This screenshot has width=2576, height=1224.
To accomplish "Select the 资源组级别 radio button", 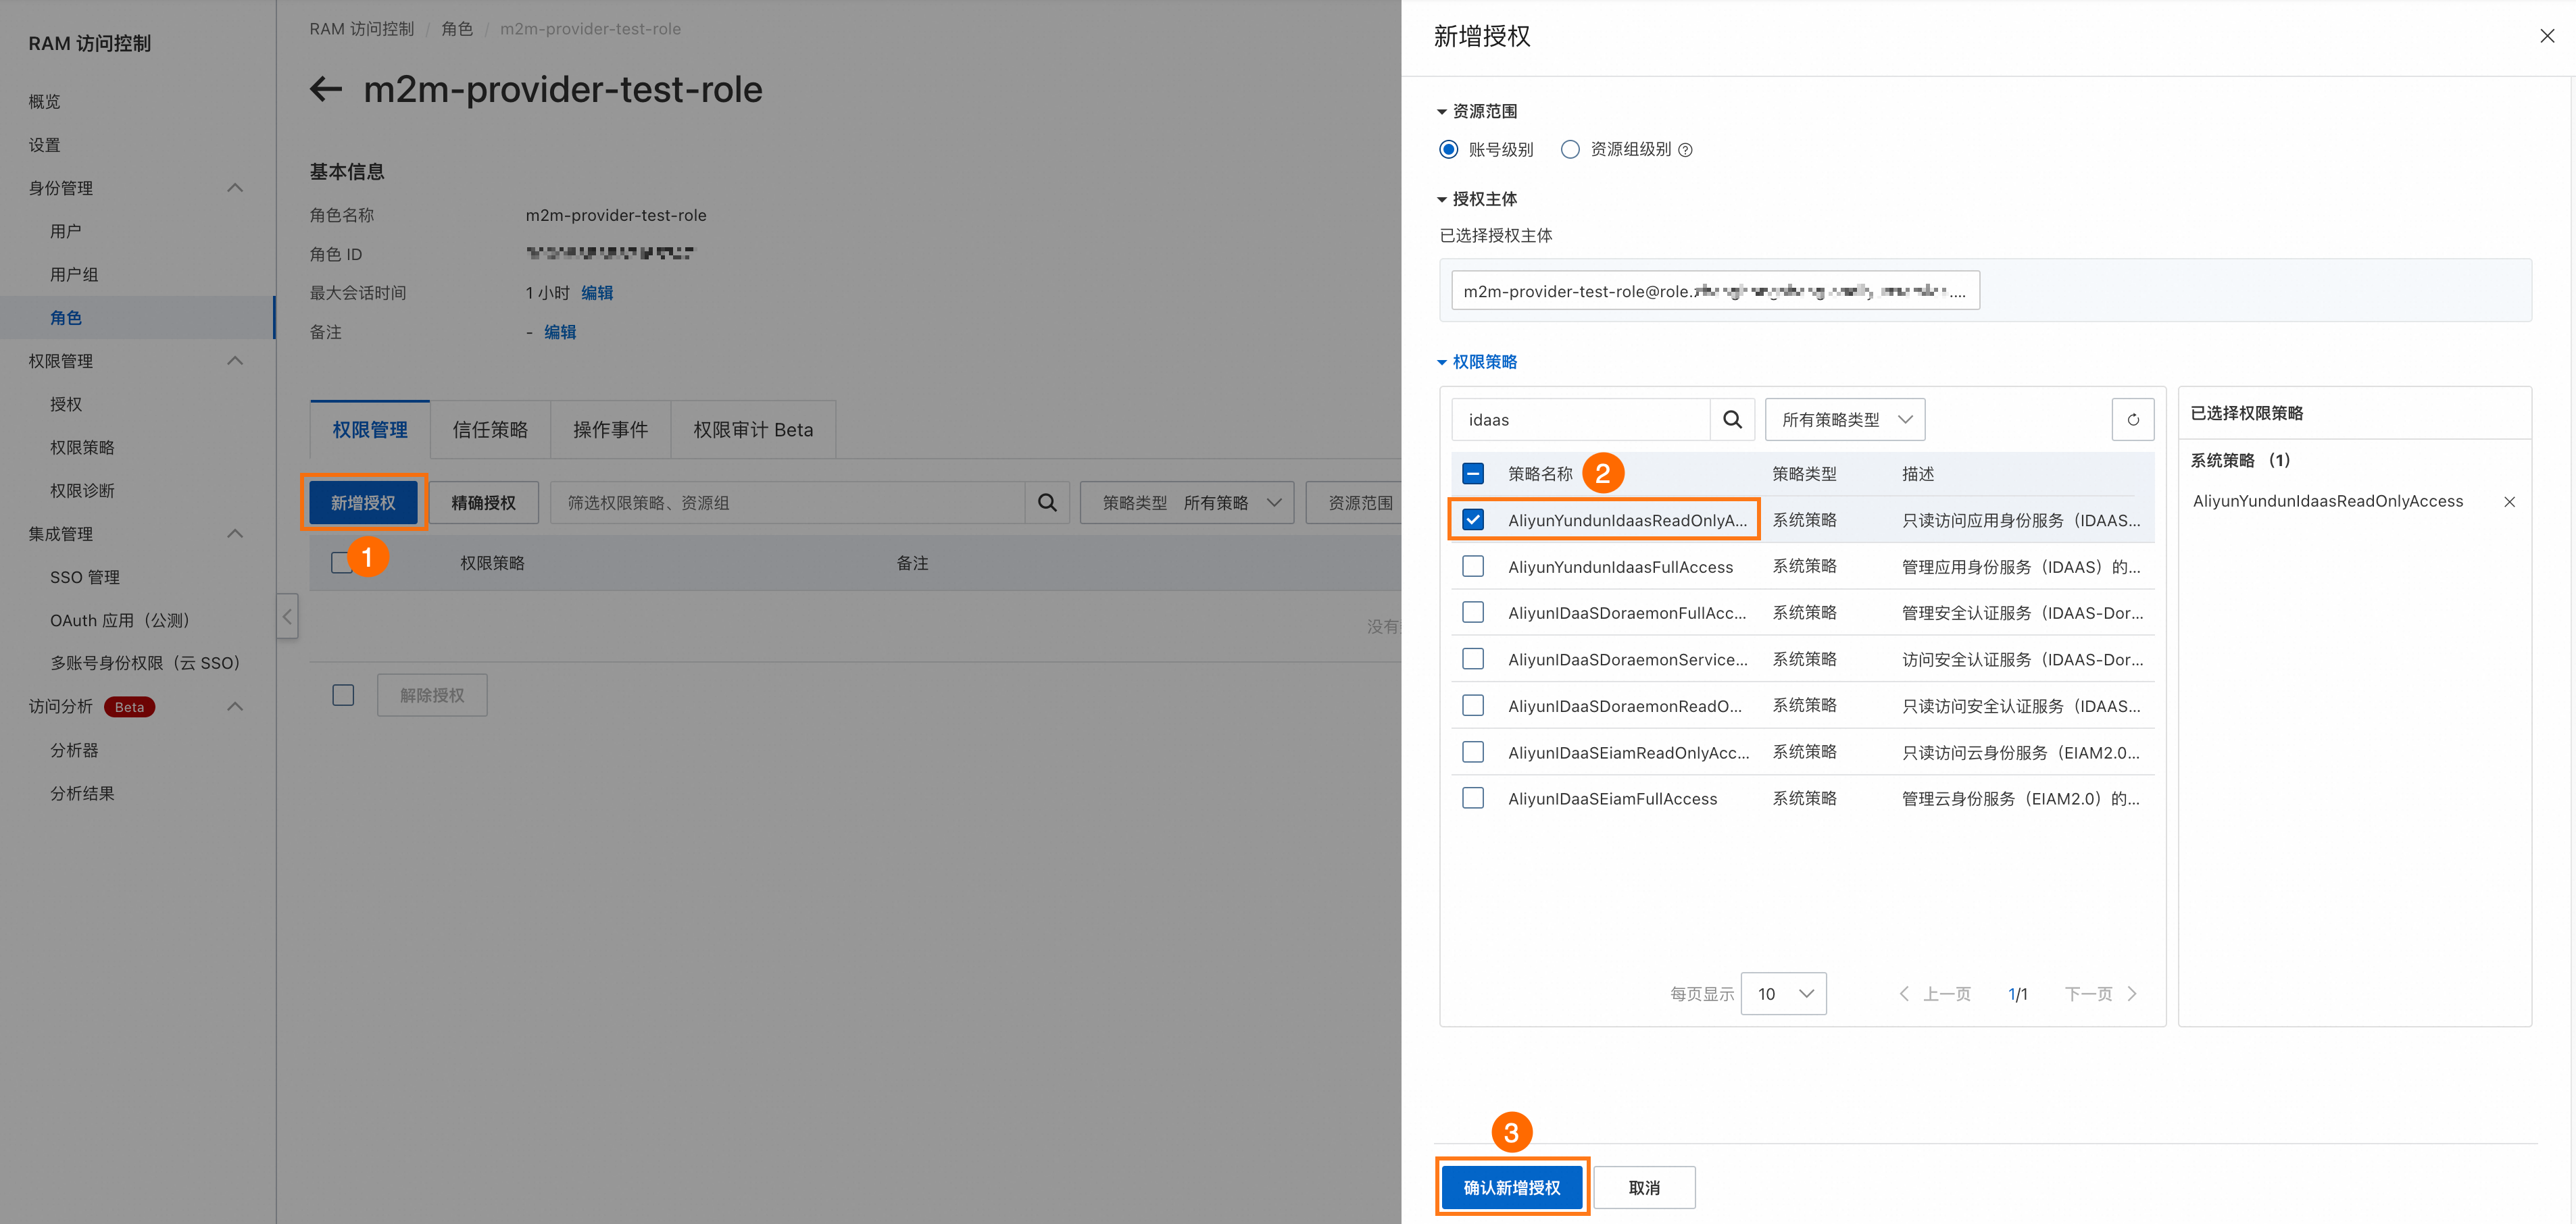I will [x=1570, y=149].
